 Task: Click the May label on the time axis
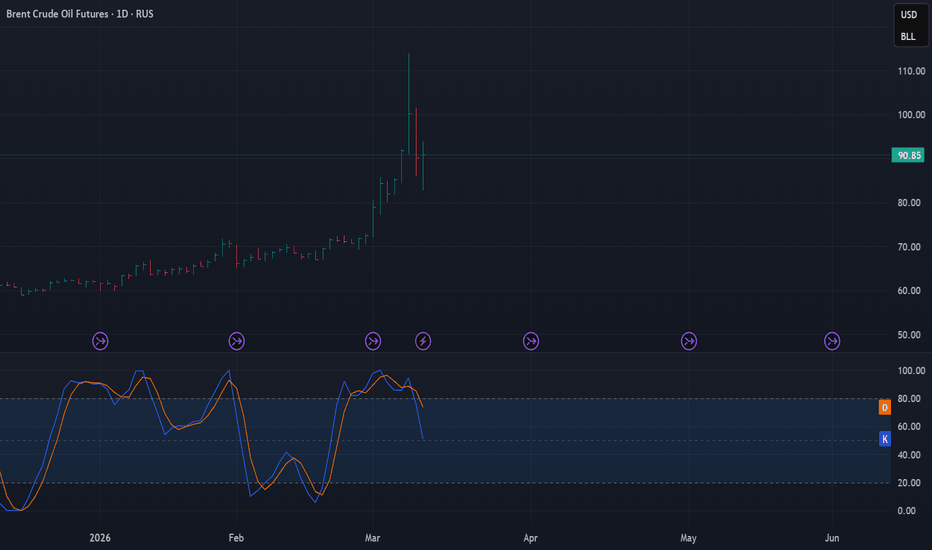point(688,538)
